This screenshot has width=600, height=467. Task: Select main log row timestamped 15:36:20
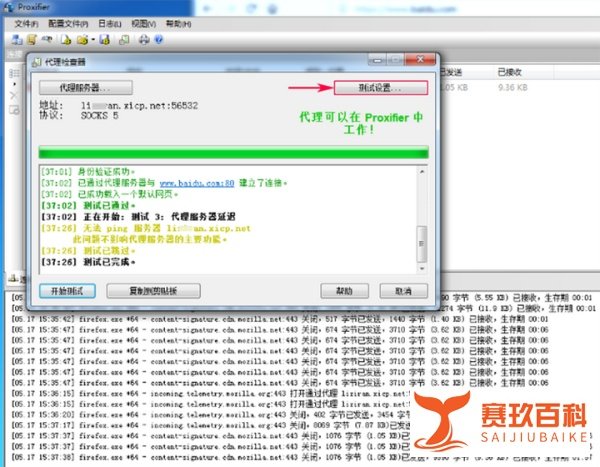[210, 415]
